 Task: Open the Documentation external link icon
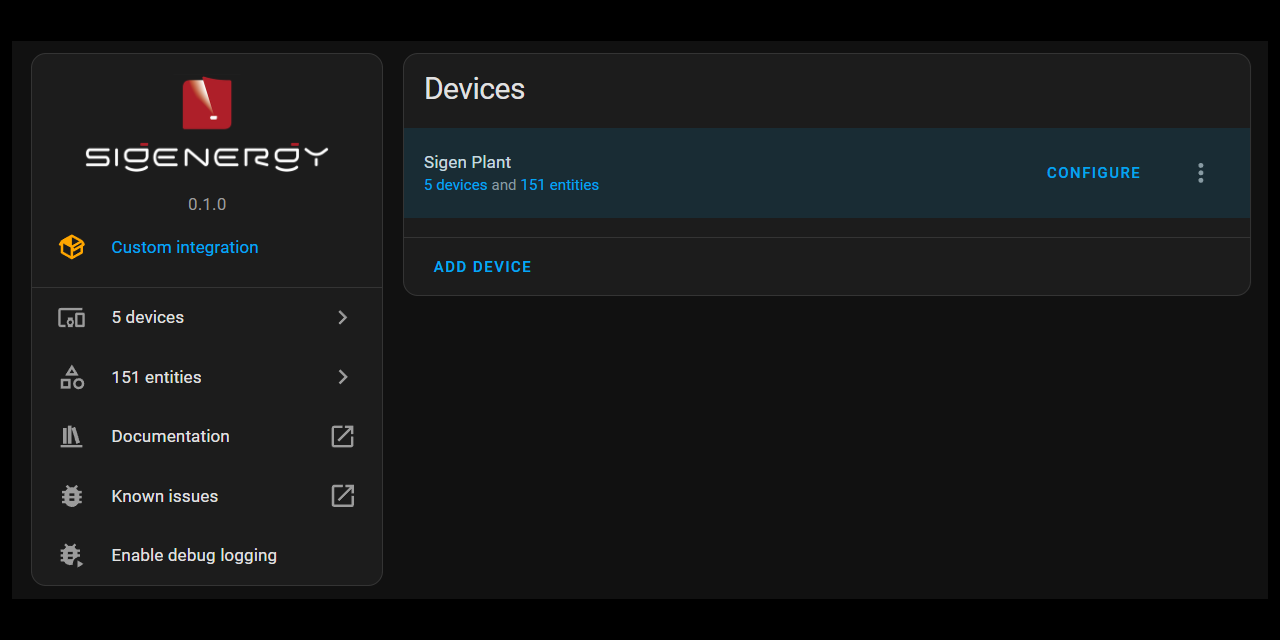[343, 436]
